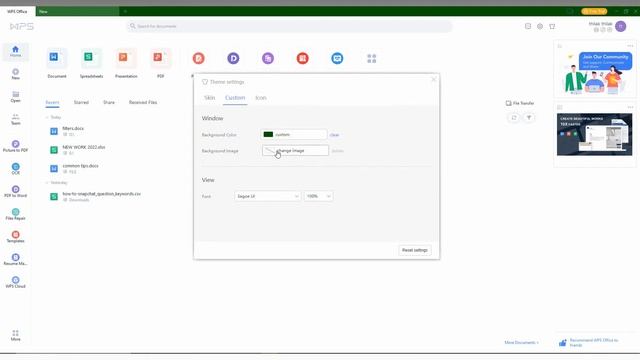Click the yellow premium button in the title bar
The image size is (640, 360).
click(594, 11)
